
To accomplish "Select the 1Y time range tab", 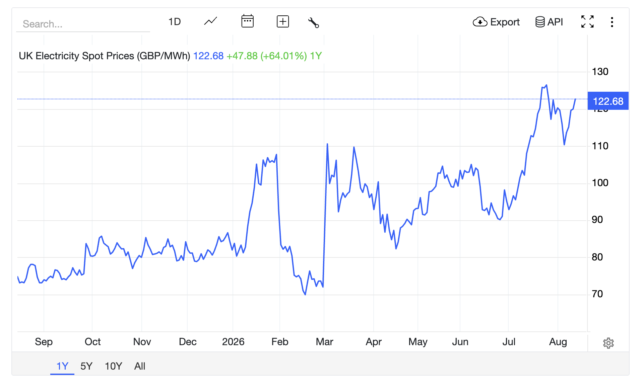I will 62,366.
